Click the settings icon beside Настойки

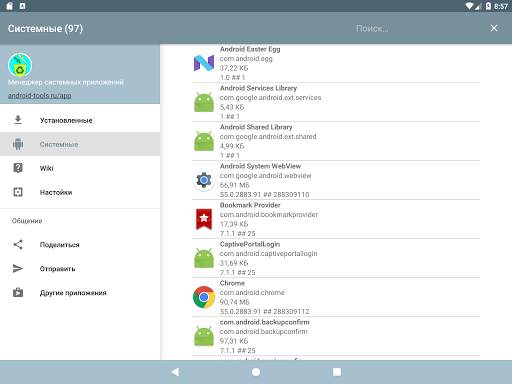(18, 192)
